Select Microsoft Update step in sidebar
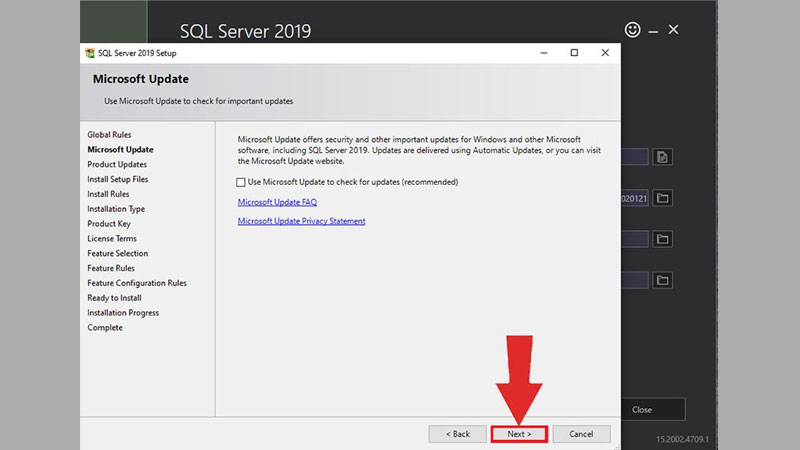 [120, 149]
